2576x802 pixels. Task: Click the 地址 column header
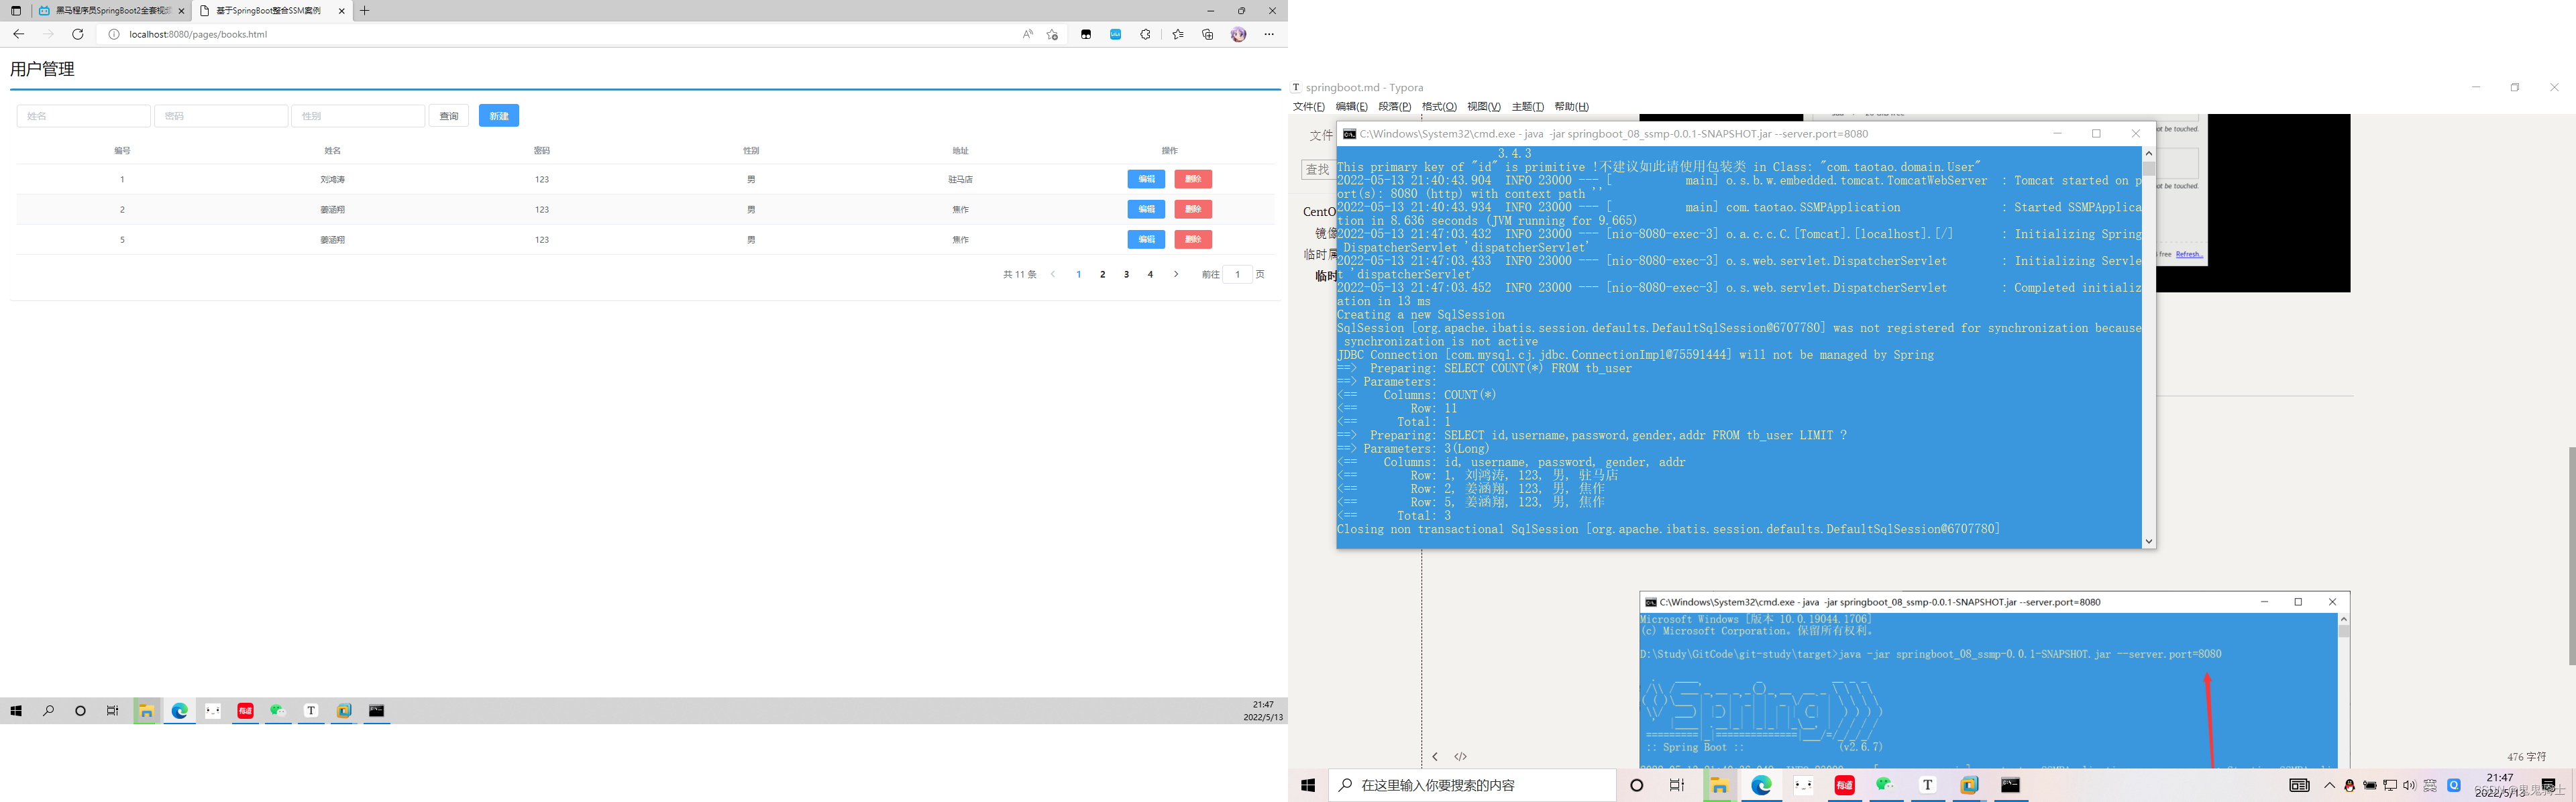click(960, 151)
